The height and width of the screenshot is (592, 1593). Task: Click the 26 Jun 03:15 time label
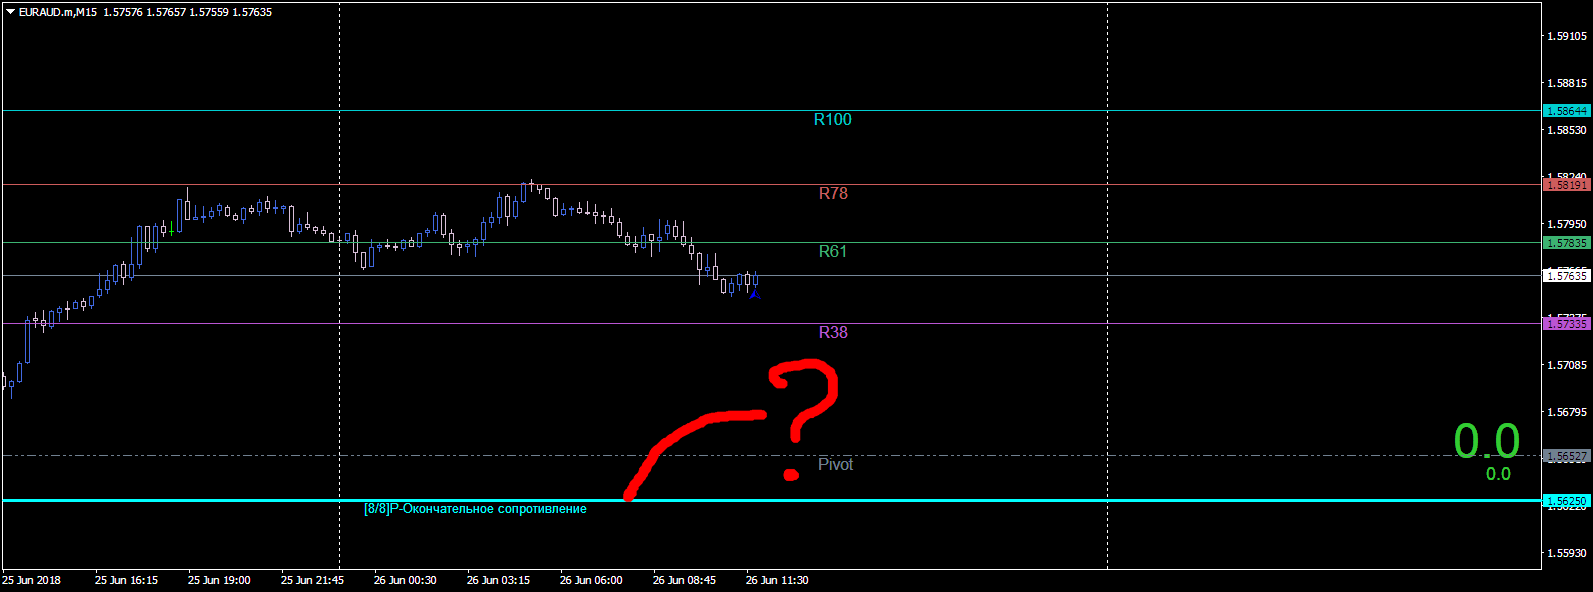click(498, 580)
